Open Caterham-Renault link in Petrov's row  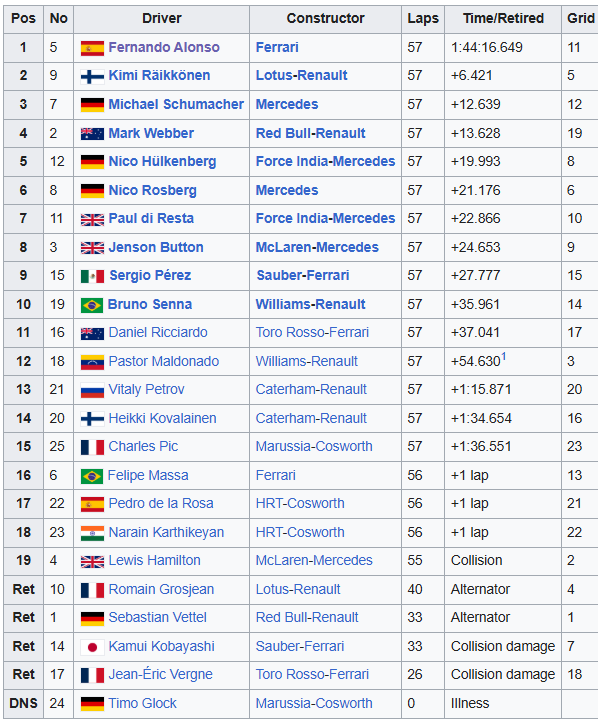(x=311, y=389)
